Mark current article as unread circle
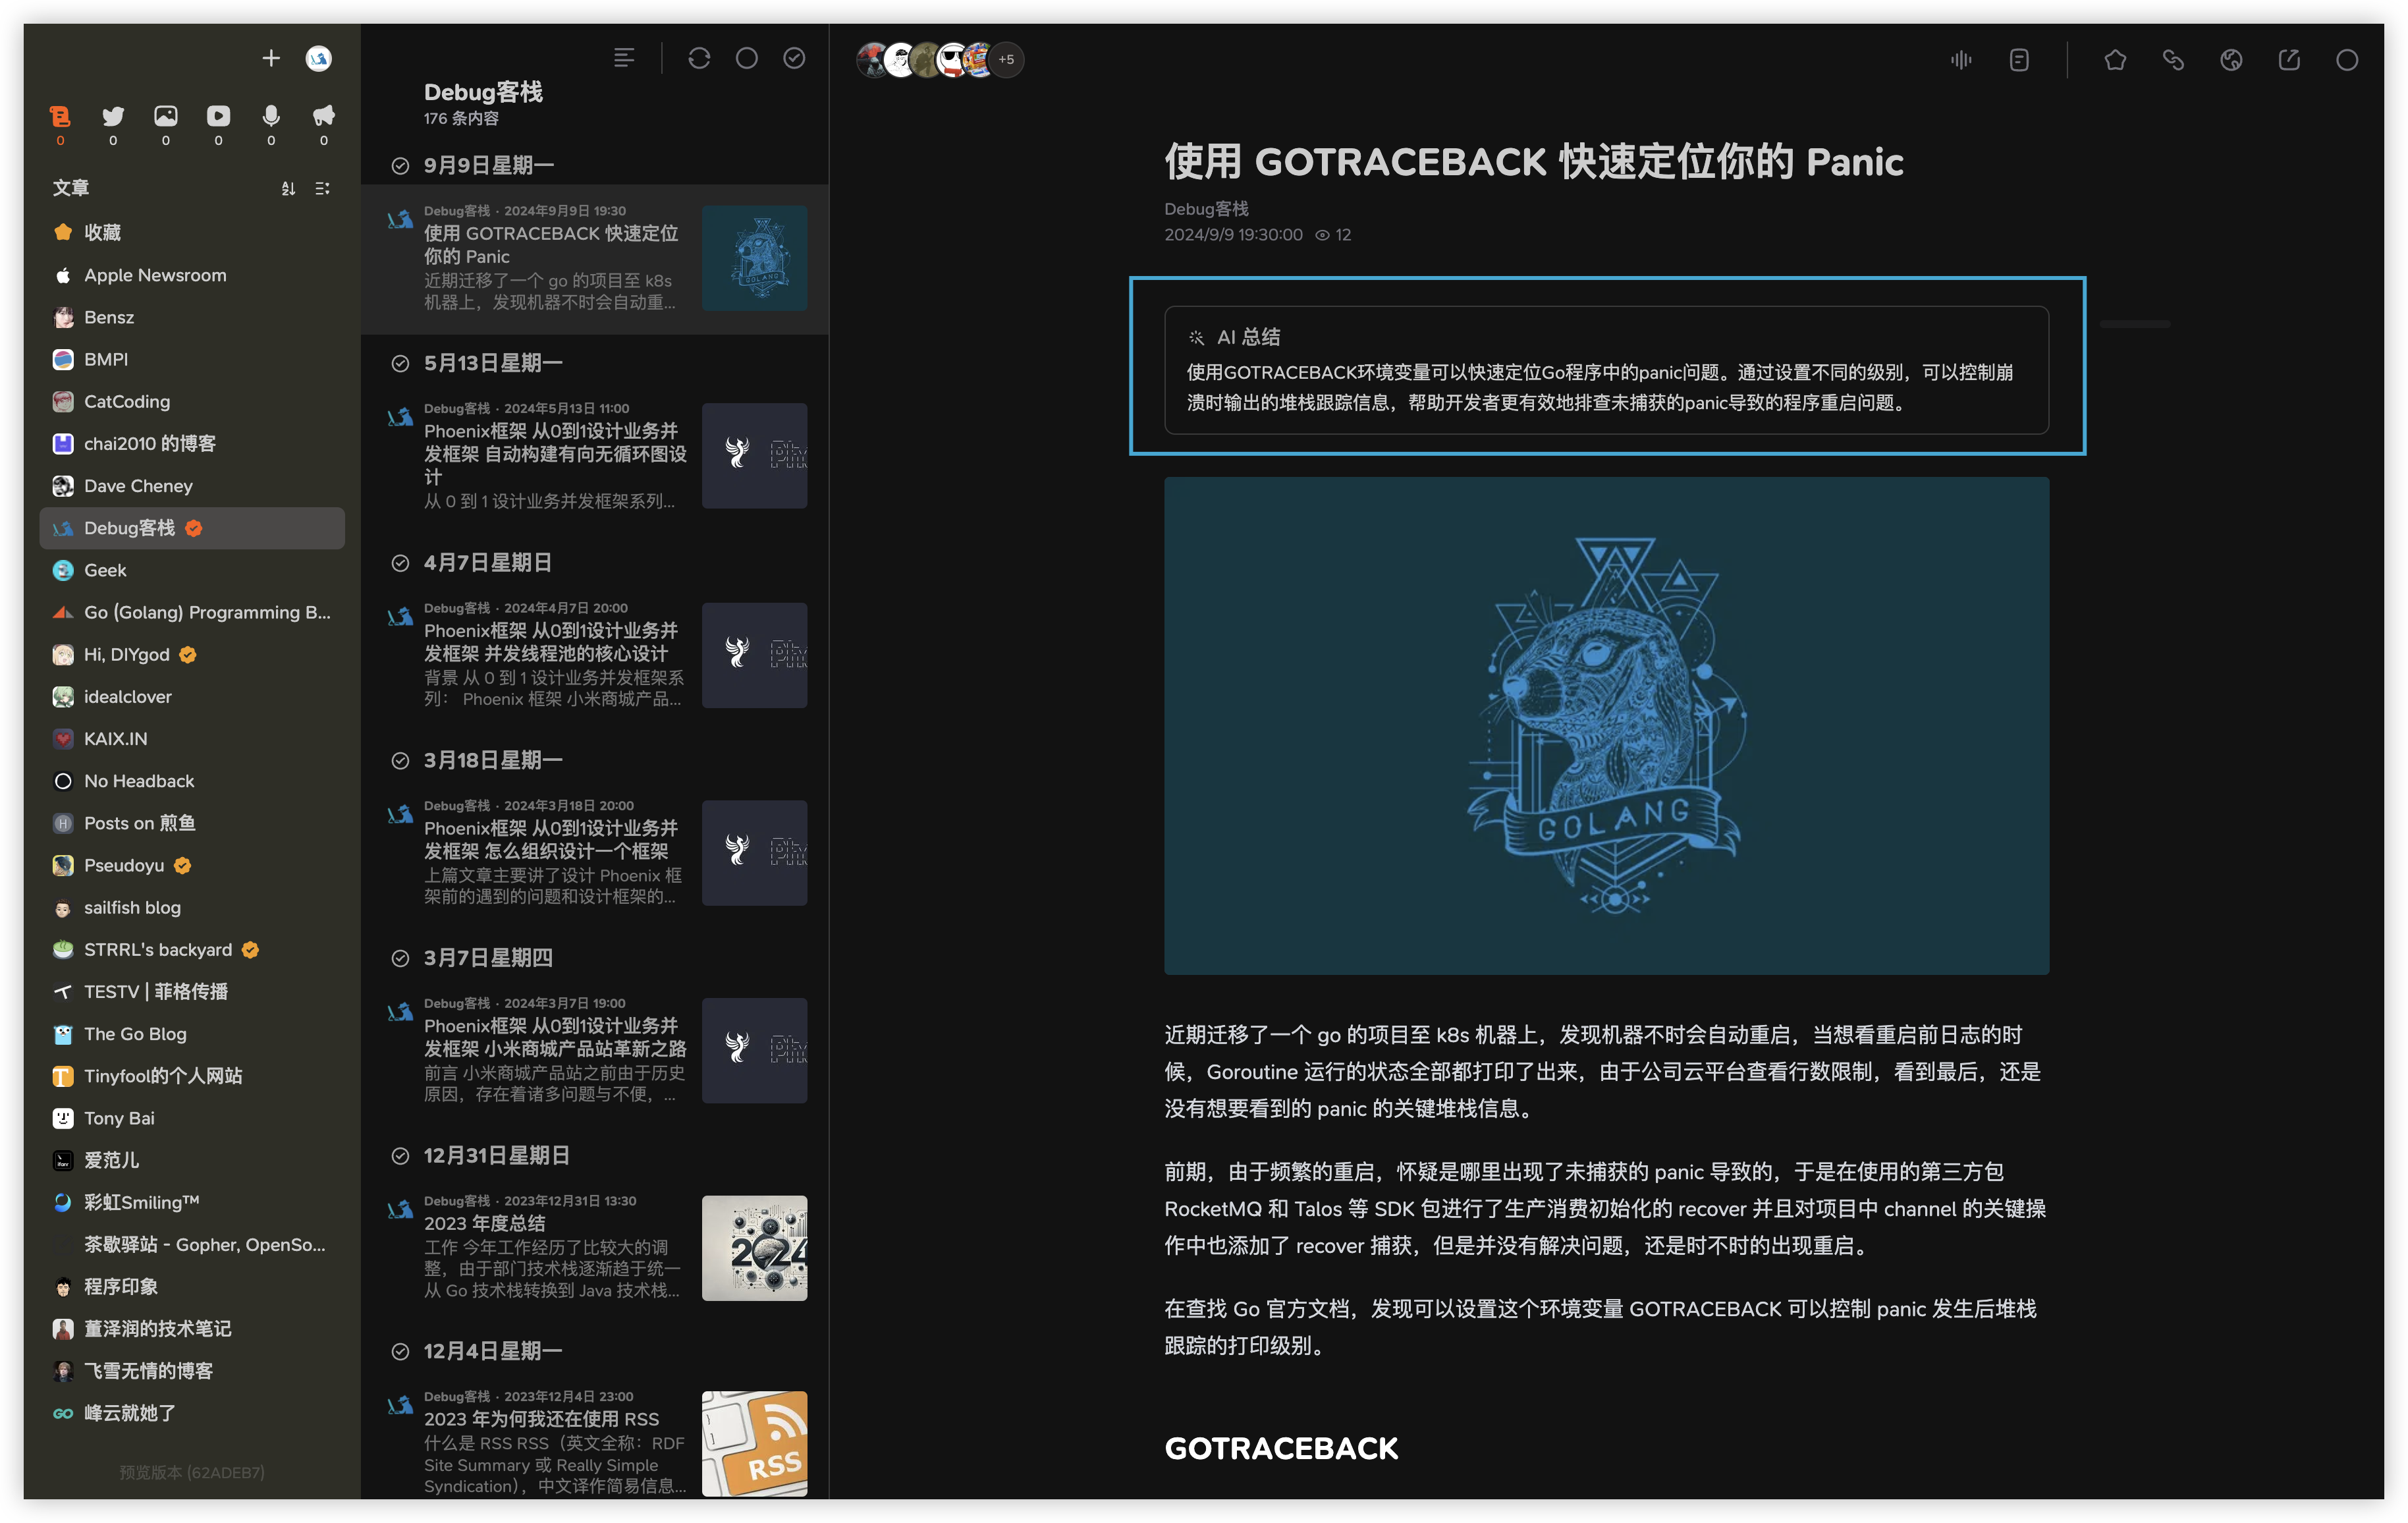This screenshot has width=2408, height=1523. [x=2347, y=60]
